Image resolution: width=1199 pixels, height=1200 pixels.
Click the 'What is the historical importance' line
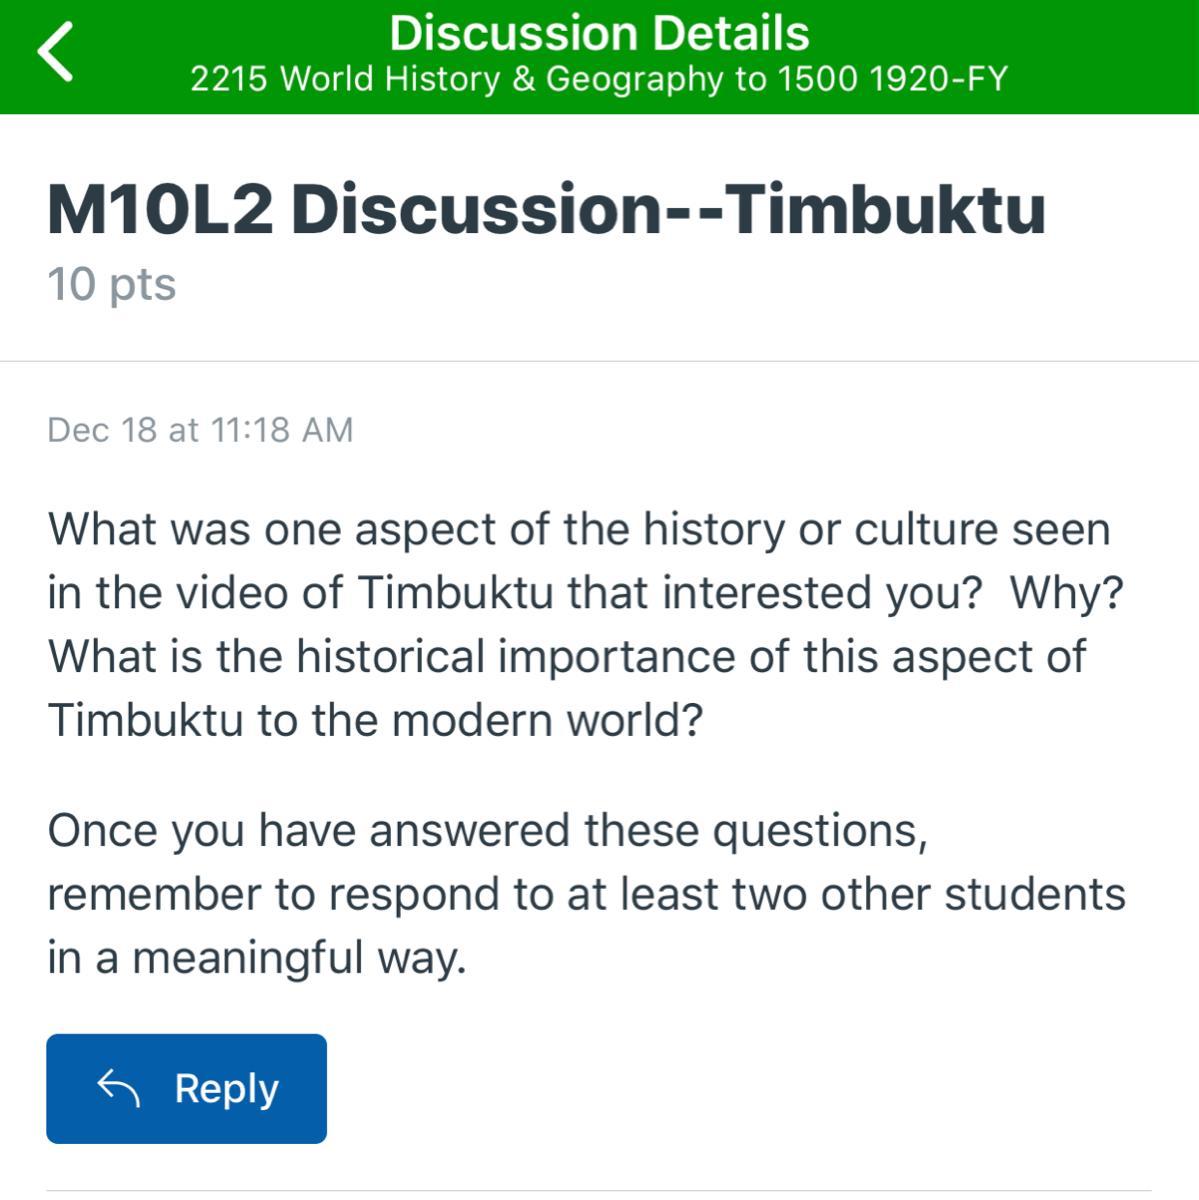pyautogui.click(x=566, y=657)
